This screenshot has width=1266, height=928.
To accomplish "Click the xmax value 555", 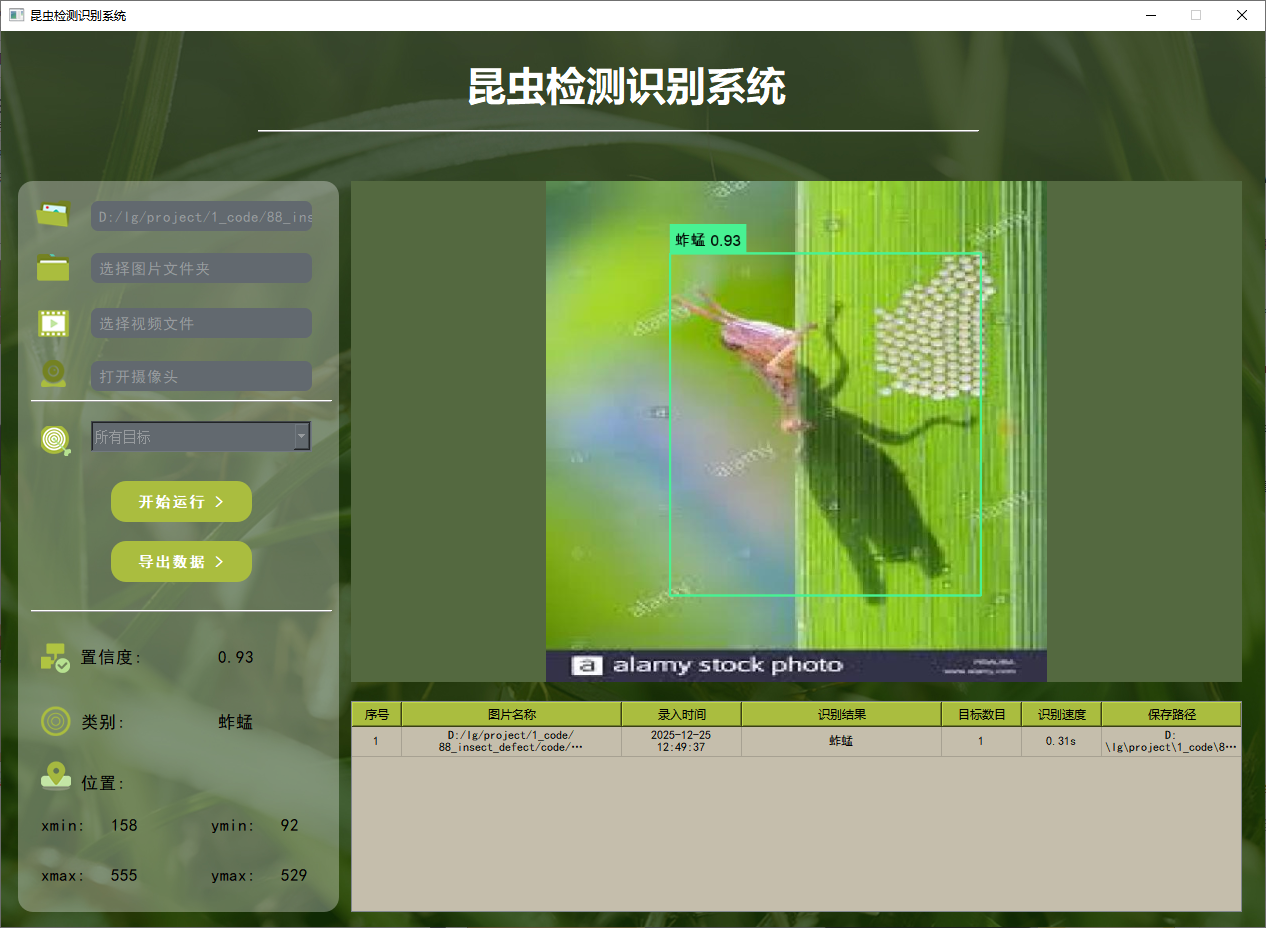I will pos(124,875).
